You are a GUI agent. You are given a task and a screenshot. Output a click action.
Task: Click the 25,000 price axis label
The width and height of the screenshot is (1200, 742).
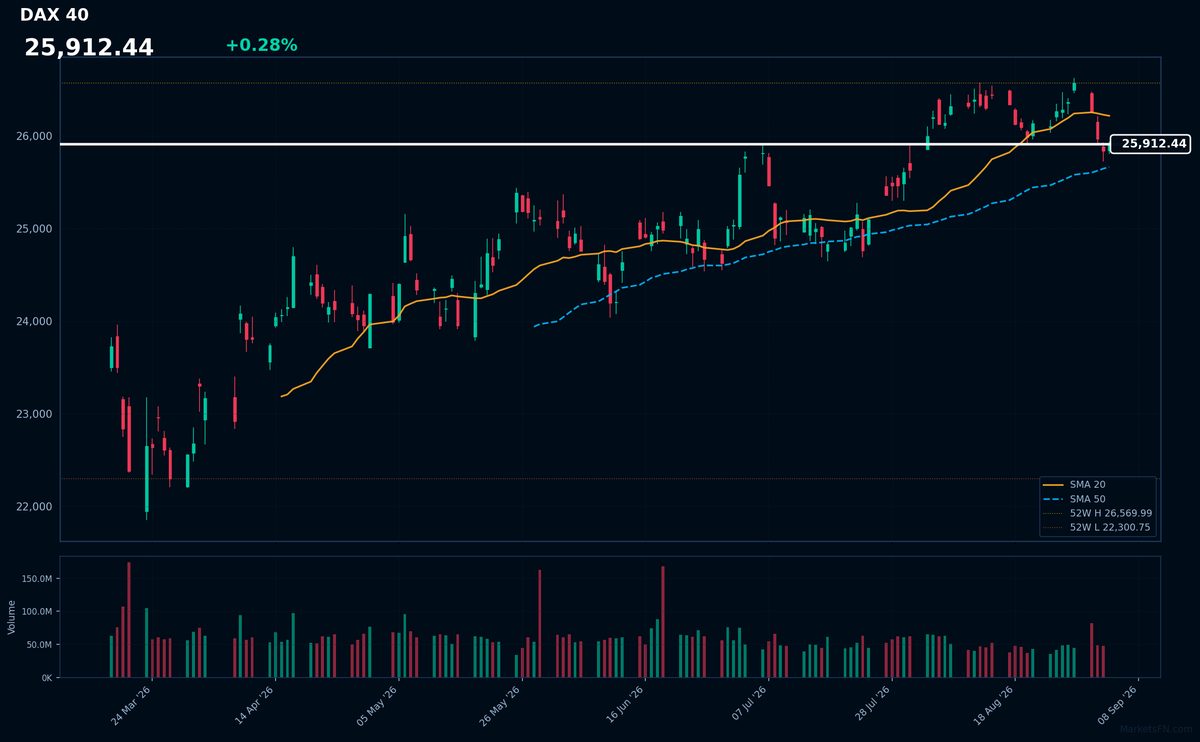pyautogui.click(x=34, y=229)
